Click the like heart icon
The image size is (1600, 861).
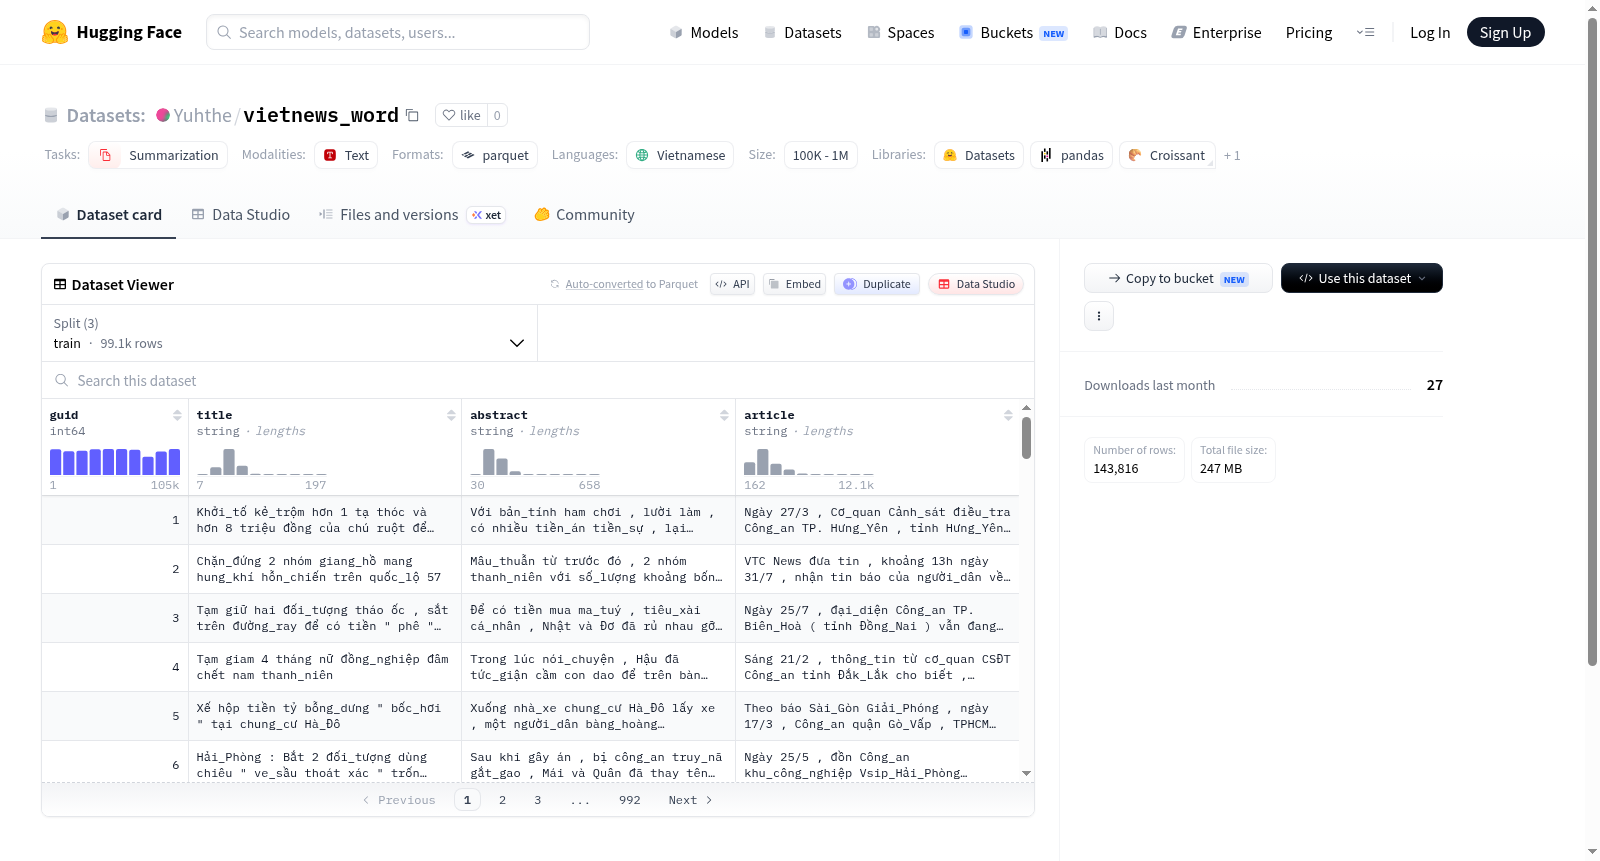[x=449, y=115]
